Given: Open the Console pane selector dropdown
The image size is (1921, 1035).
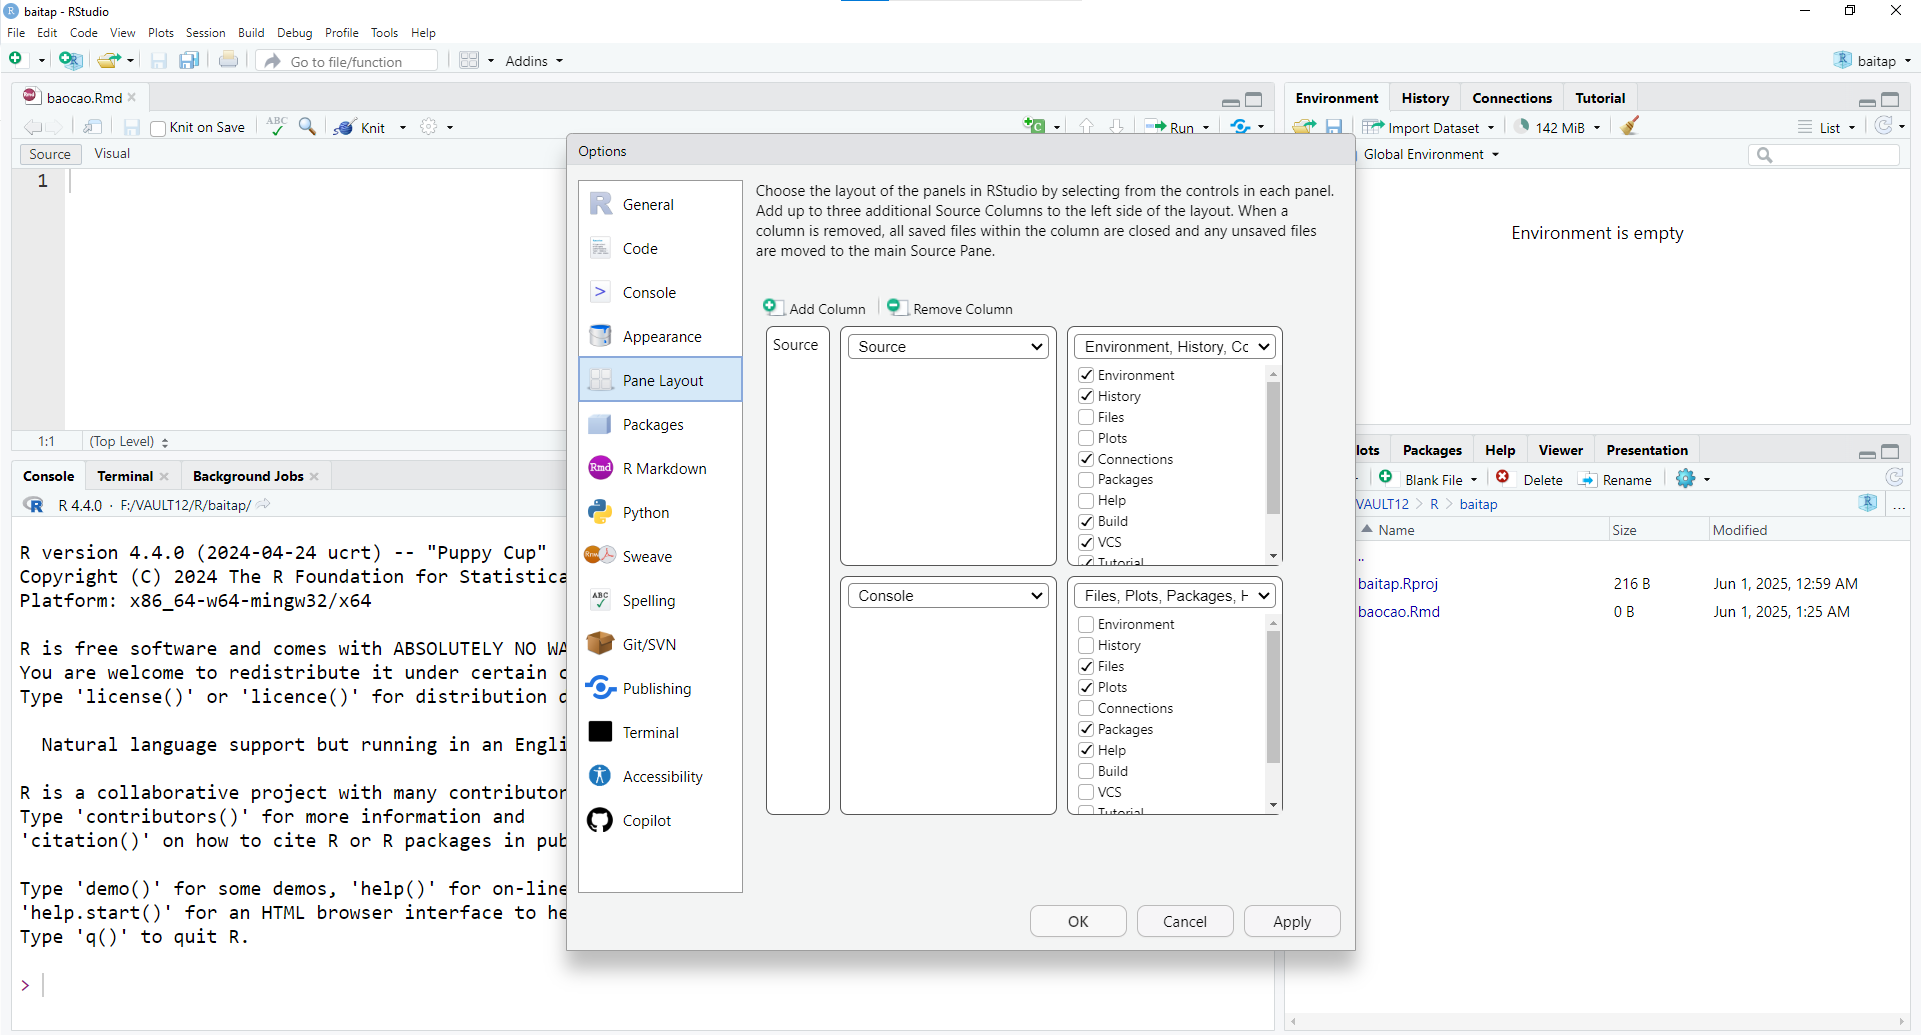Looking at the screenshot, I should pos(948,595).
